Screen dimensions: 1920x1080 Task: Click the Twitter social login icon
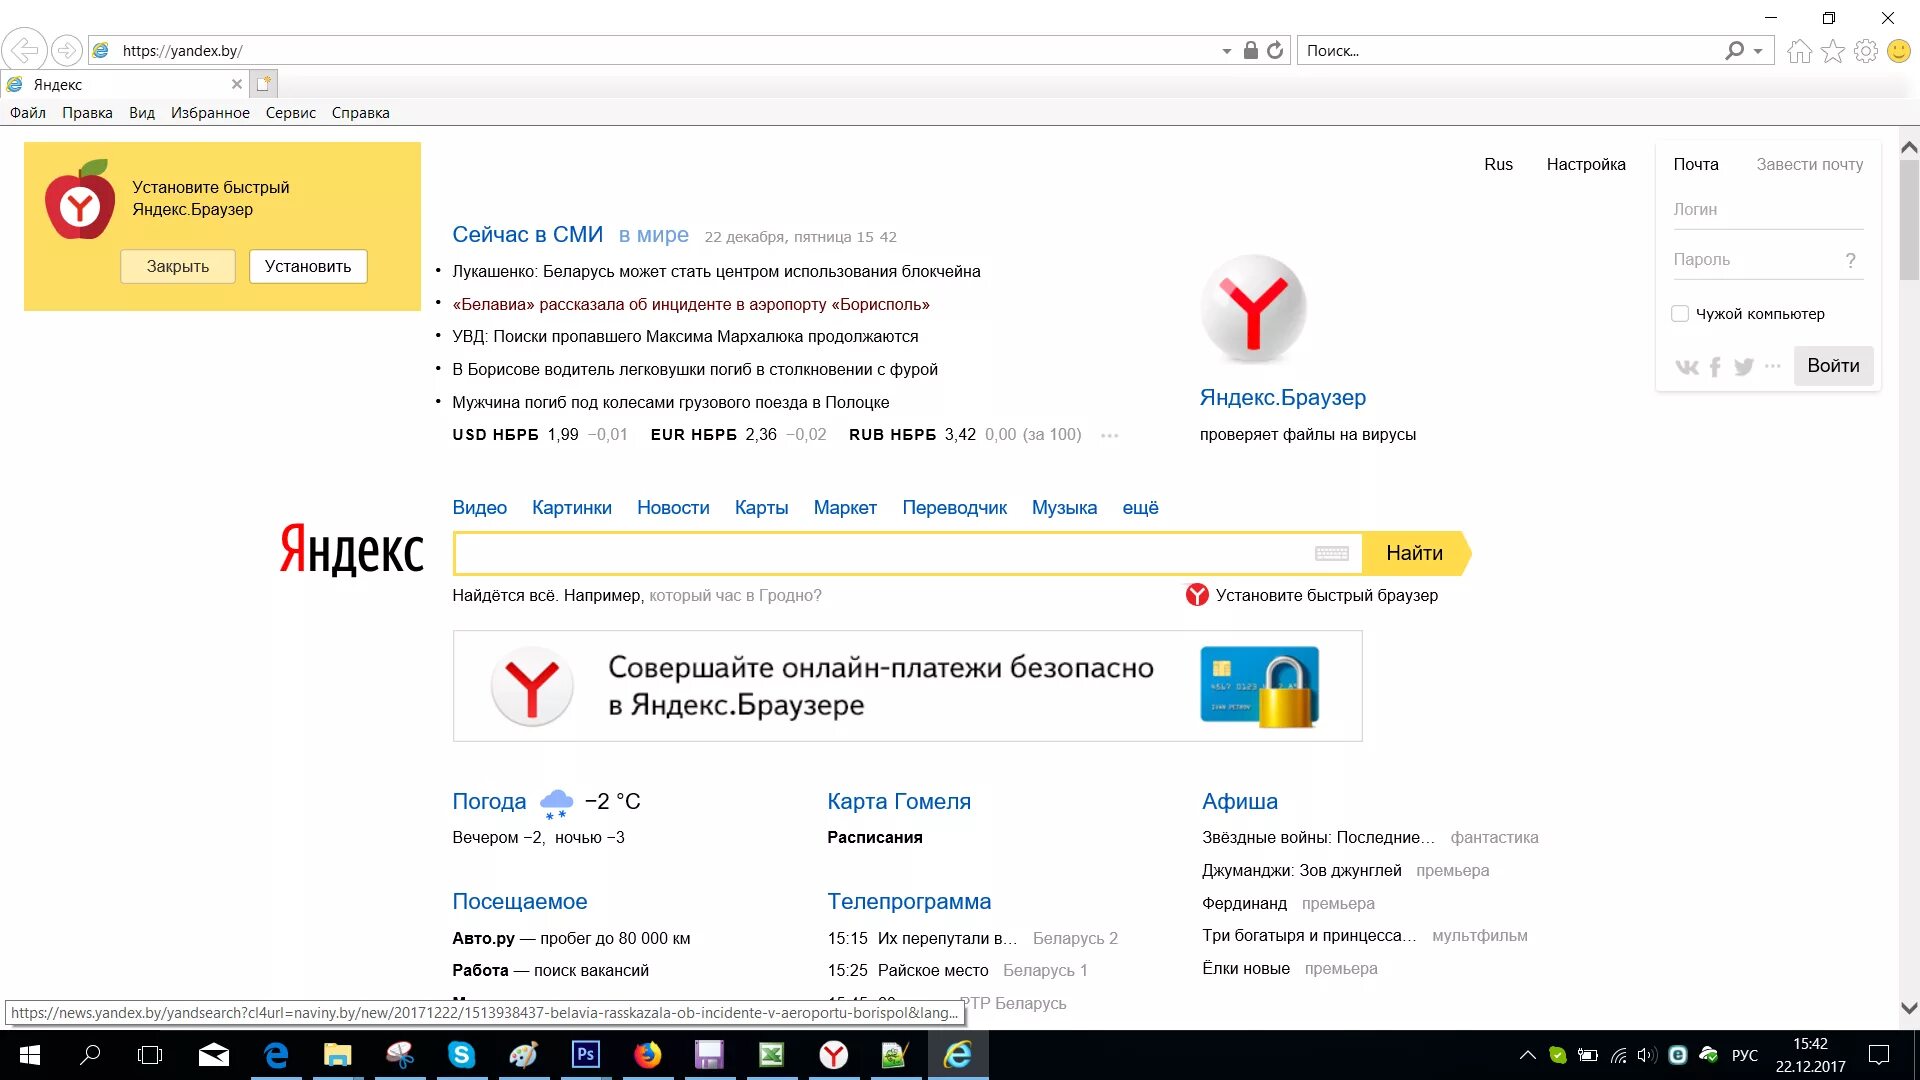pyautogui.click(x=1744, y=367)
